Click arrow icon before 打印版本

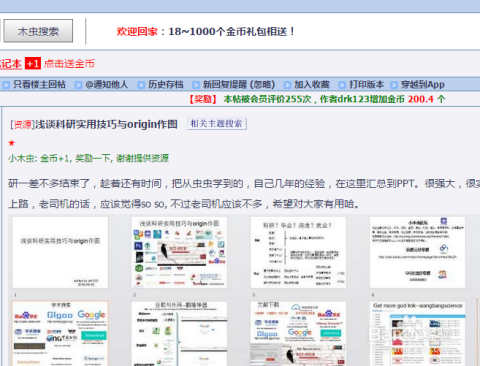coord(342,85)
